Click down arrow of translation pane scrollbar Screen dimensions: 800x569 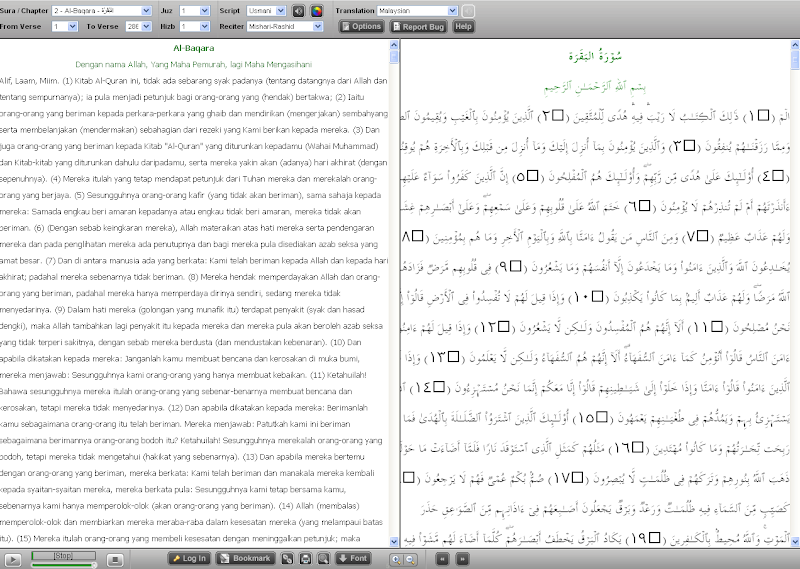[x=394, y=542]
